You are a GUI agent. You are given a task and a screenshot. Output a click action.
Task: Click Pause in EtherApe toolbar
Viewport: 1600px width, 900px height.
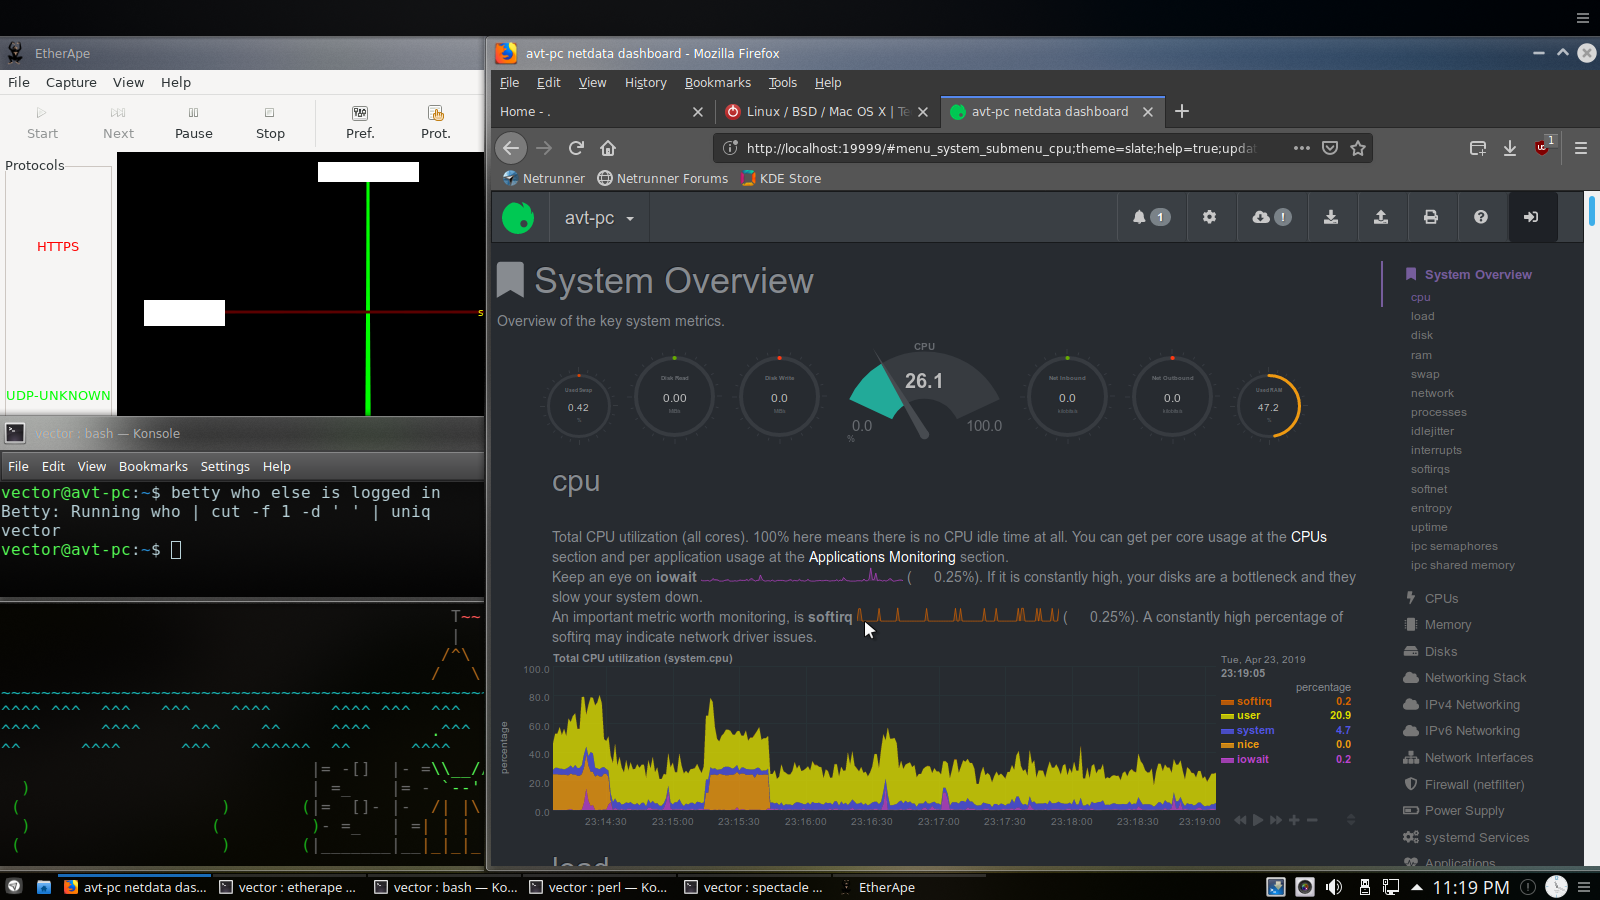(x=194, y=123)
